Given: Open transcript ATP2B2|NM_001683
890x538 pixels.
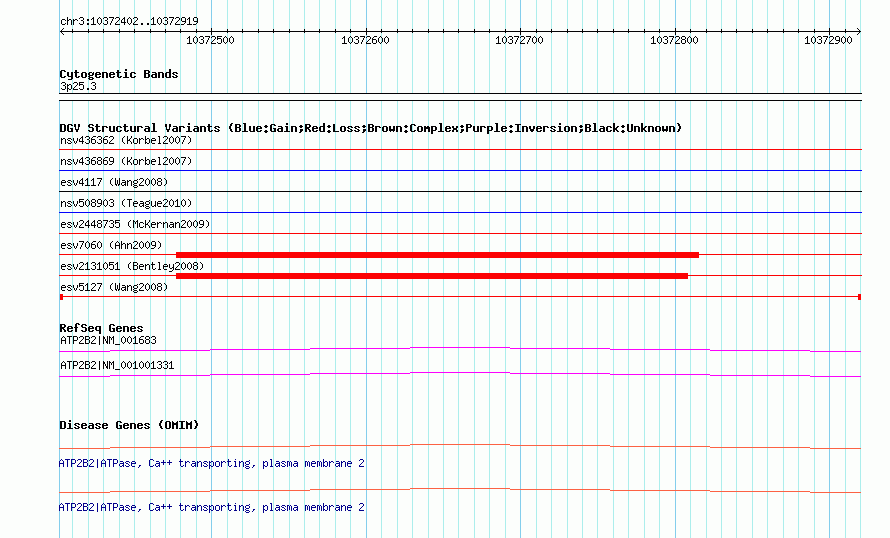Looking at the screenshot, I should coord(108,341).
